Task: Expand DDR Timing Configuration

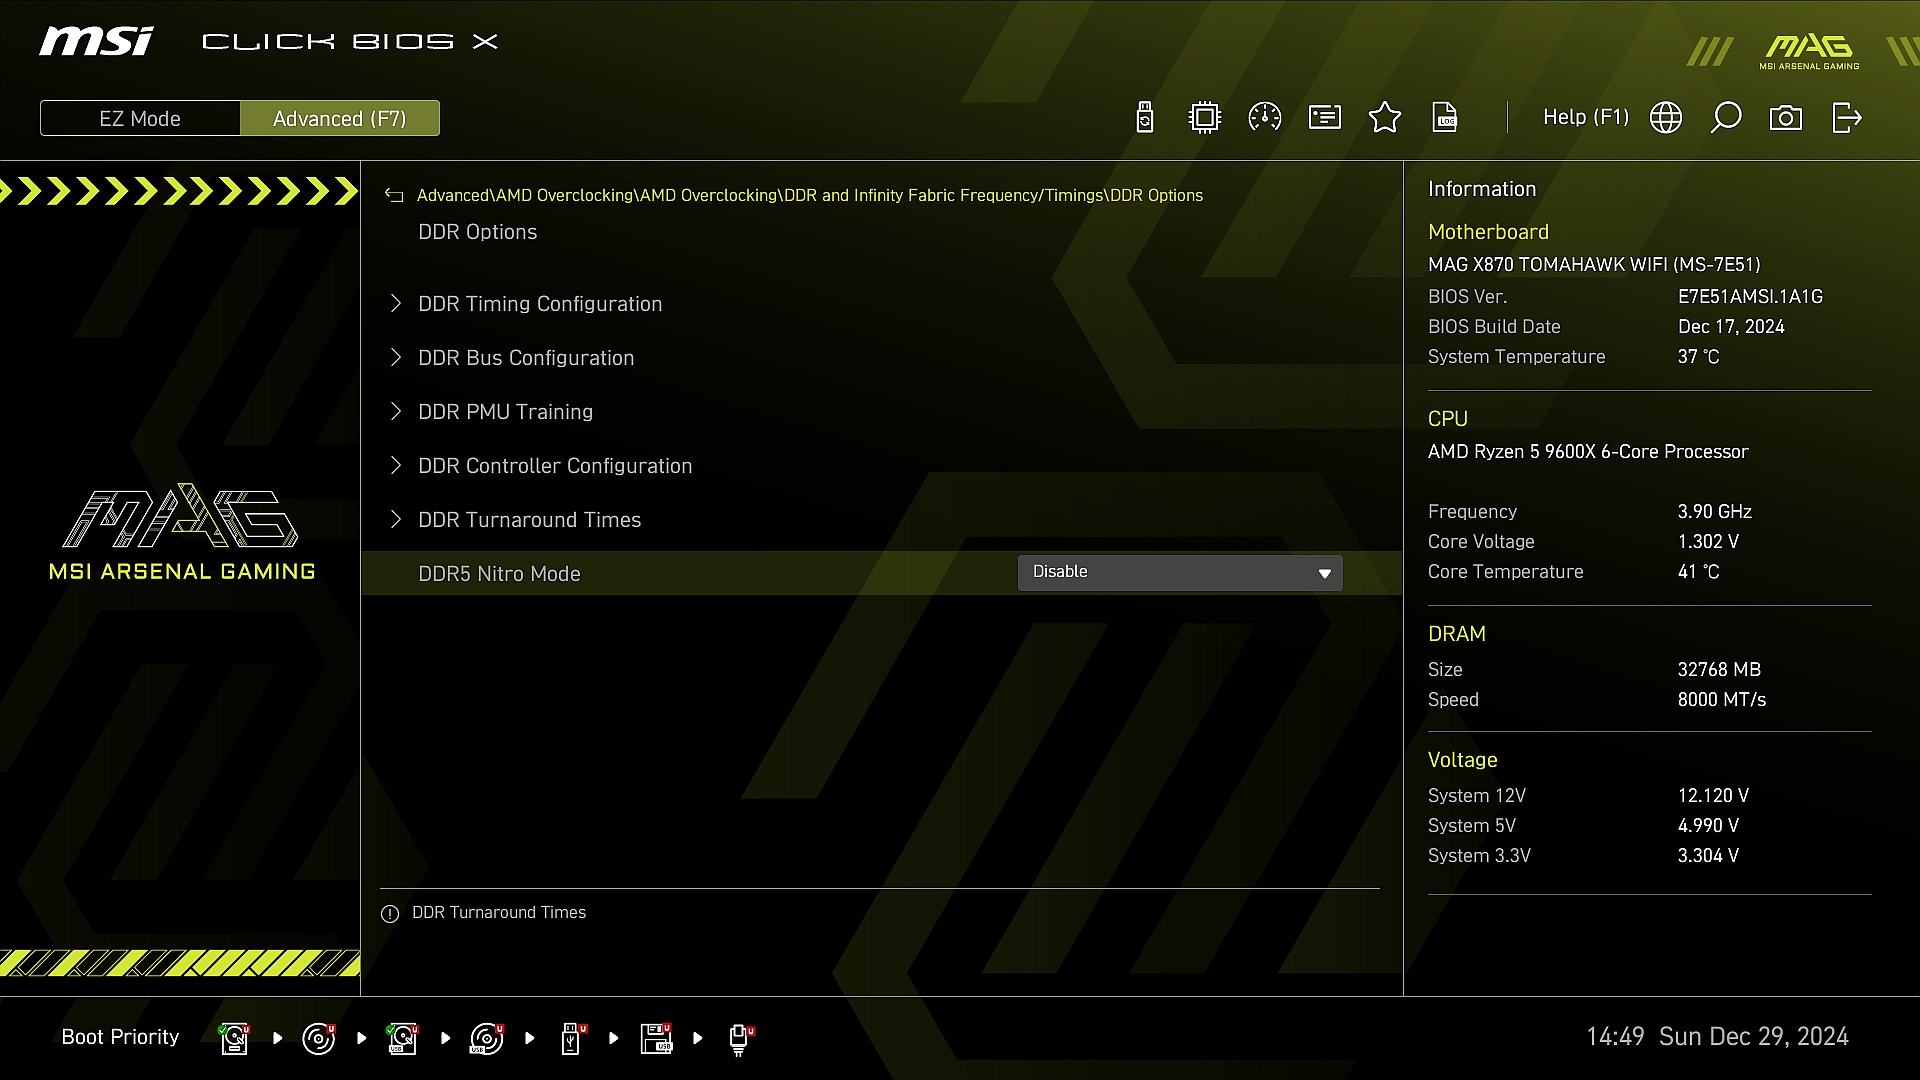Action: pyautogui.click(x=540, y=304)
